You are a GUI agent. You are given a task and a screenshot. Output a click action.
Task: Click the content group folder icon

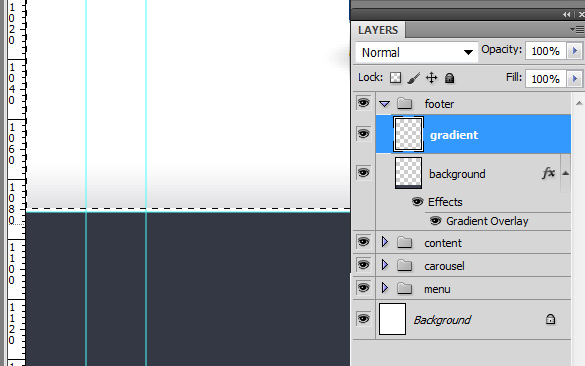click(404, 243)
